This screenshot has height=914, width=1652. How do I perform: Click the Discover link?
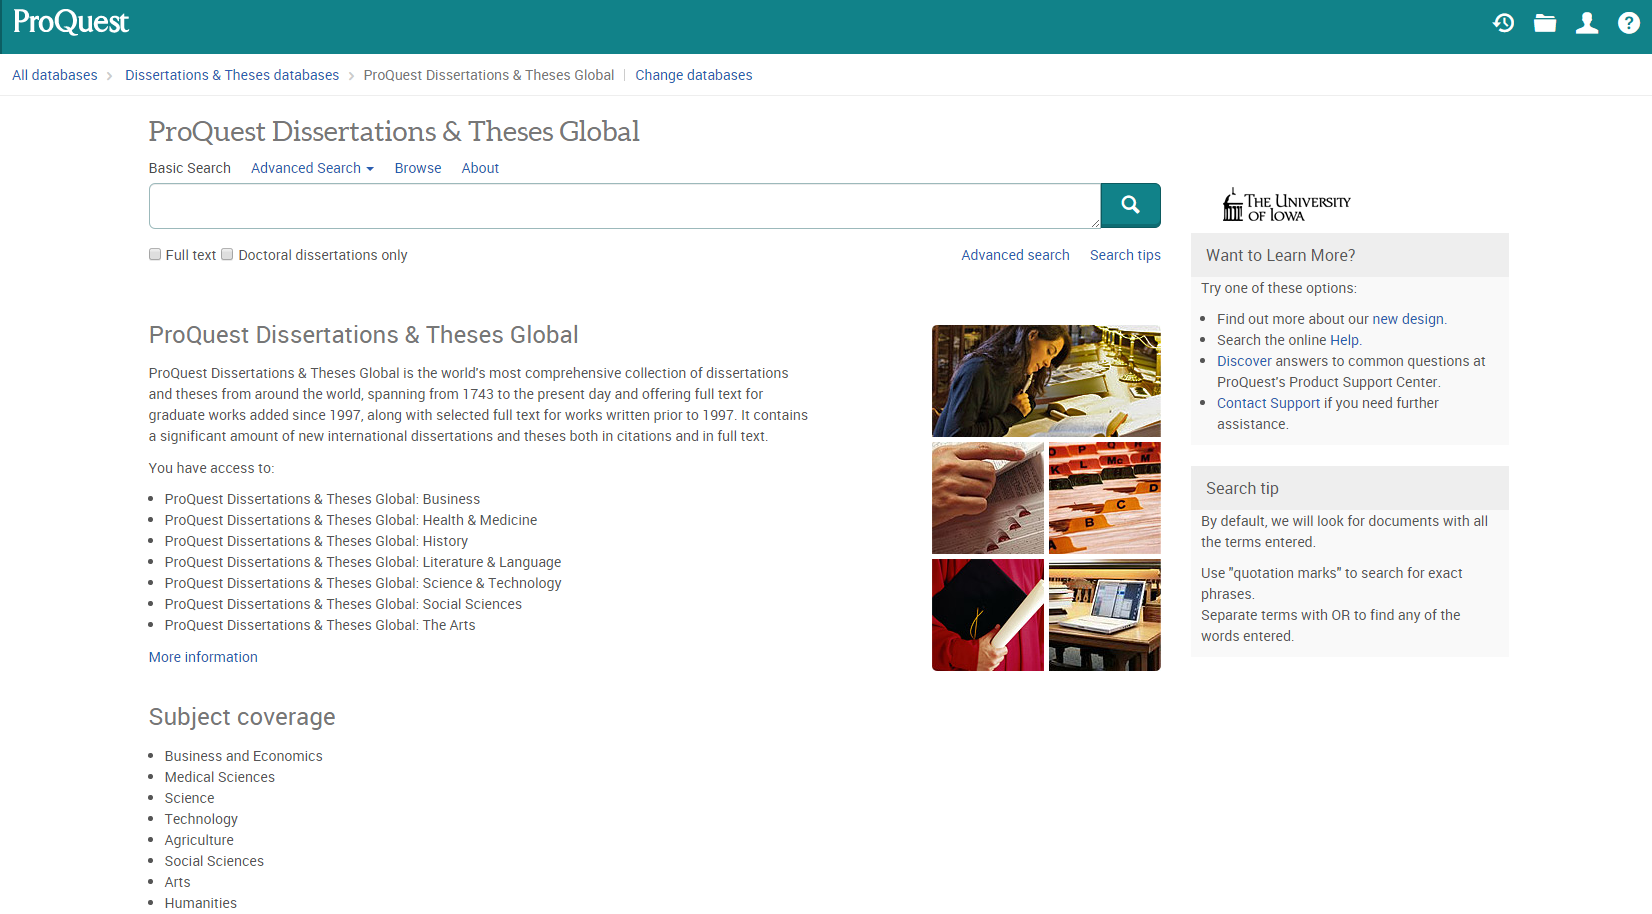coord(1244,361)
